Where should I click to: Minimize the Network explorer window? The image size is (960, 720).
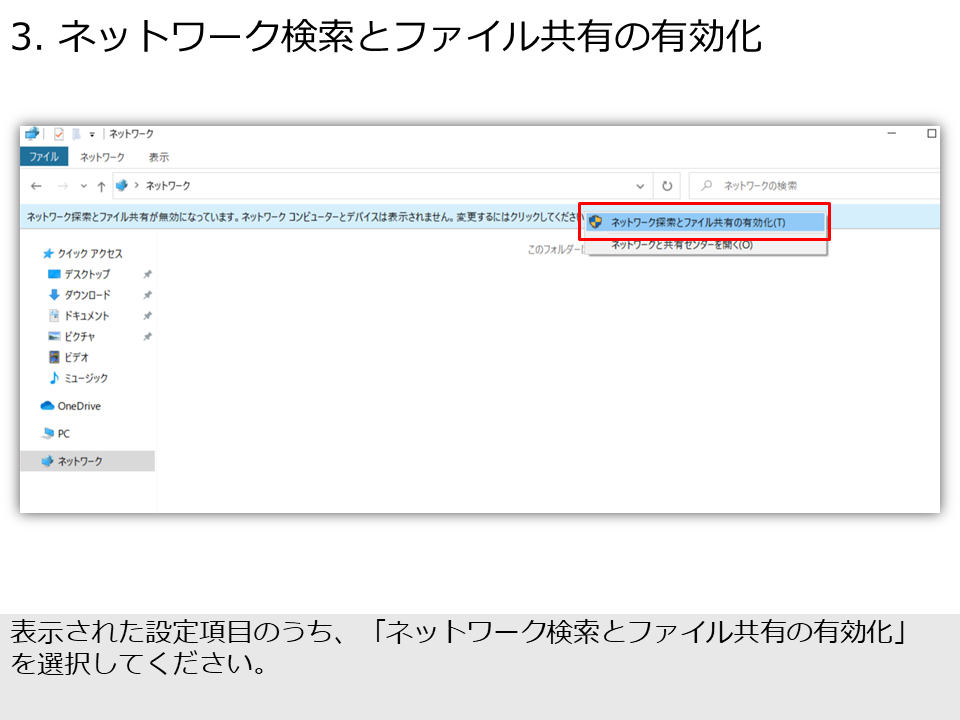coord(892,133)
